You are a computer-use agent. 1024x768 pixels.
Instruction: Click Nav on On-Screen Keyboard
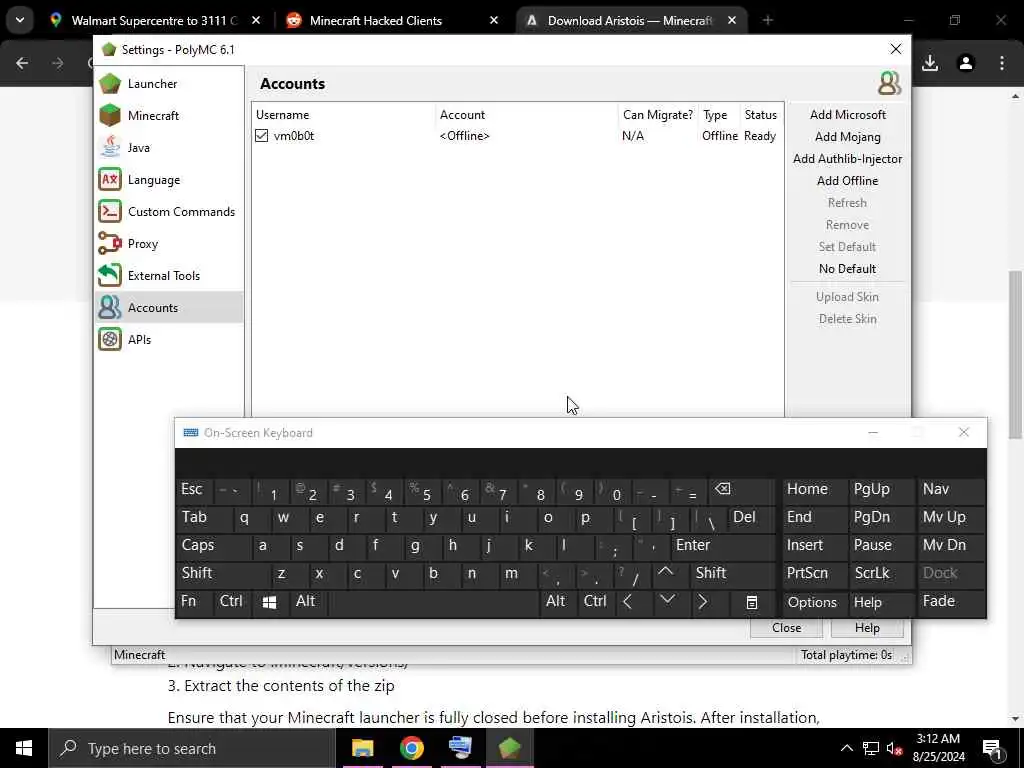952,490
